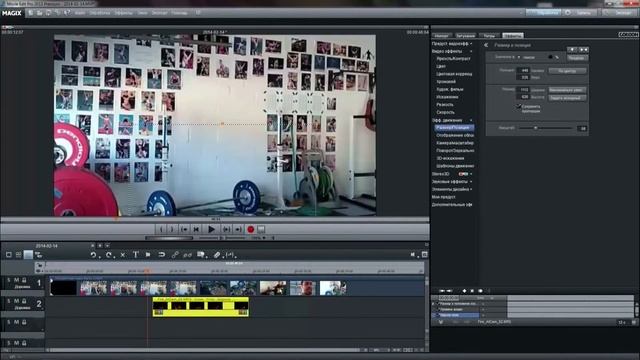Select the Chroma key effect entry
640x360 pixels.
click(x=446, y=82)
